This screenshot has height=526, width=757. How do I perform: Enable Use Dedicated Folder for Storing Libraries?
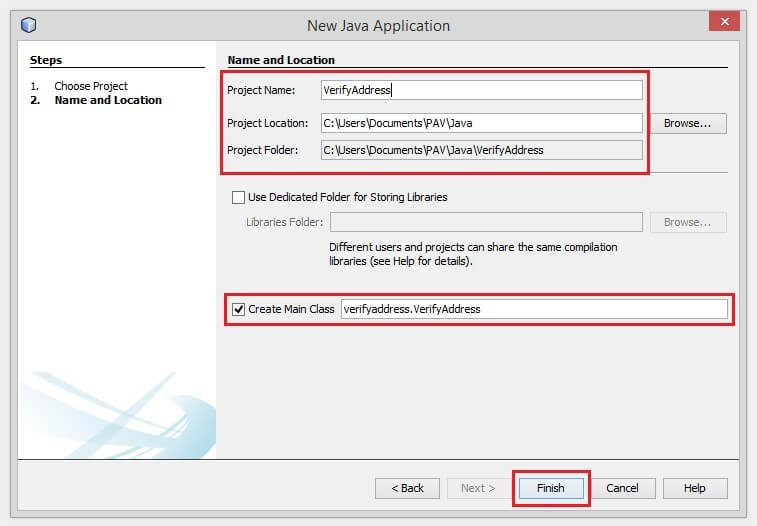point(238,197)
